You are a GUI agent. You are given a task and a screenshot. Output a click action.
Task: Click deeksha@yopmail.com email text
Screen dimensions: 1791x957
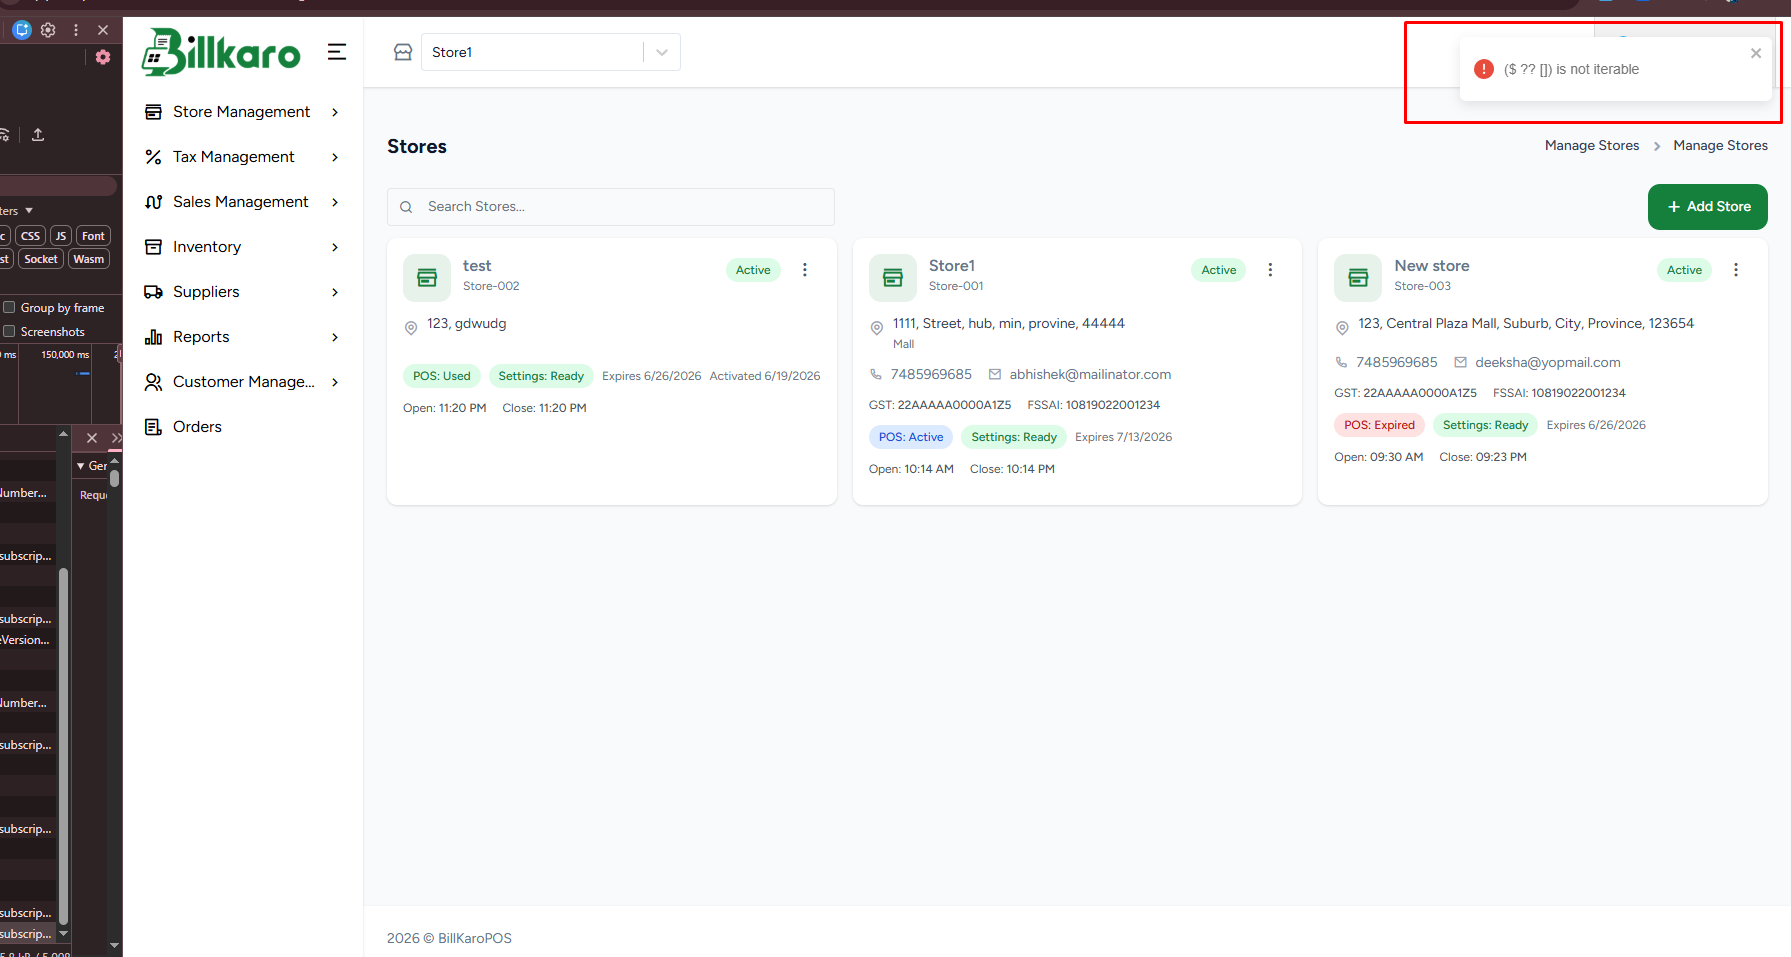coord(1548,363)
